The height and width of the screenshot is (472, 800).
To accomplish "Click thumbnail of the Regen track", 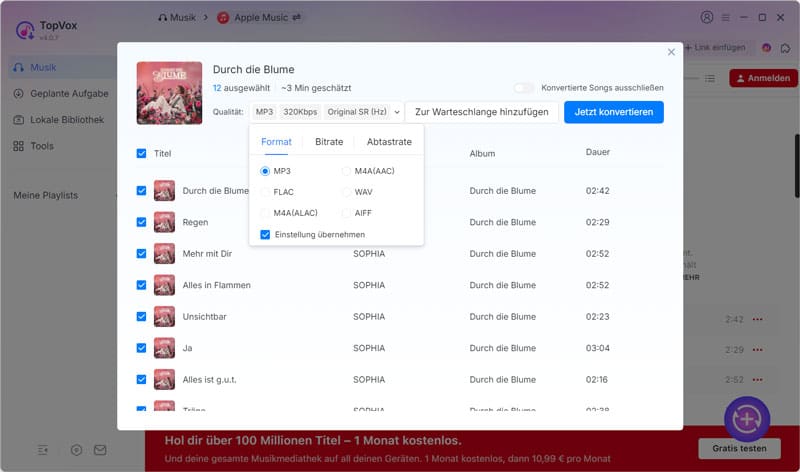I will [164, 222].
